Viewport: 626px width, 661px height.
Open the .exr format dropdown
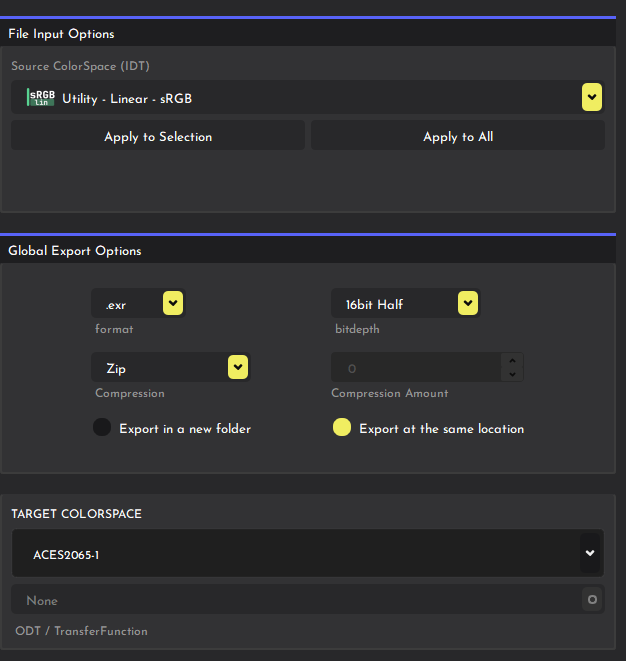(x=172, y=303)
